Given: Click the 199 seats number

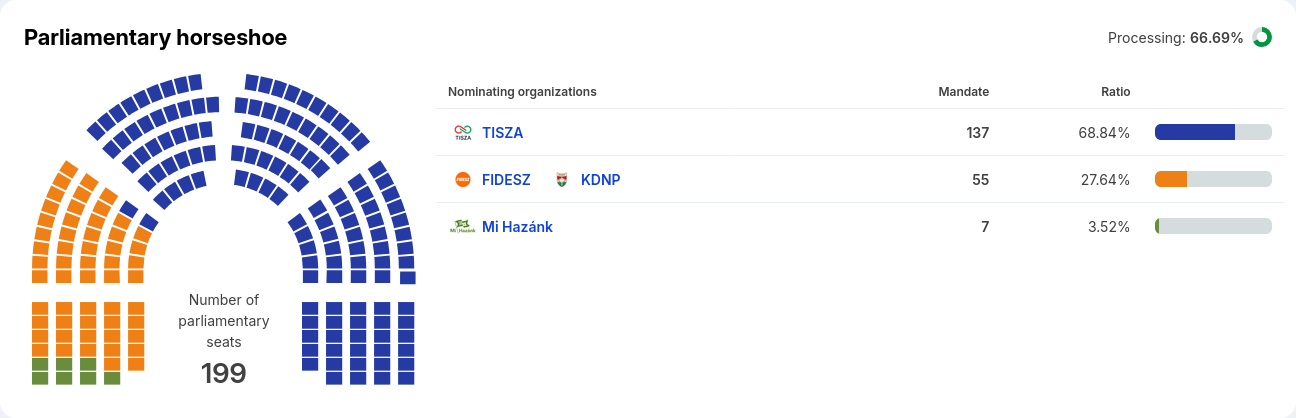Looking at the screenshot, I should coord(223,373).
